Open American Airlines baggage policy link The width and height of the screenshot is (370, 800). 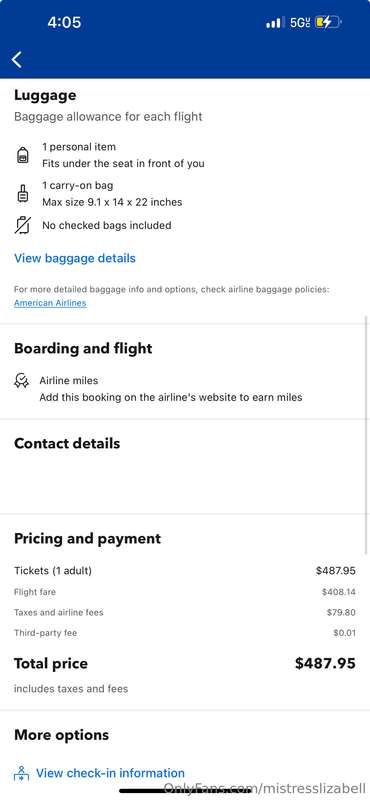pos(50,303)
